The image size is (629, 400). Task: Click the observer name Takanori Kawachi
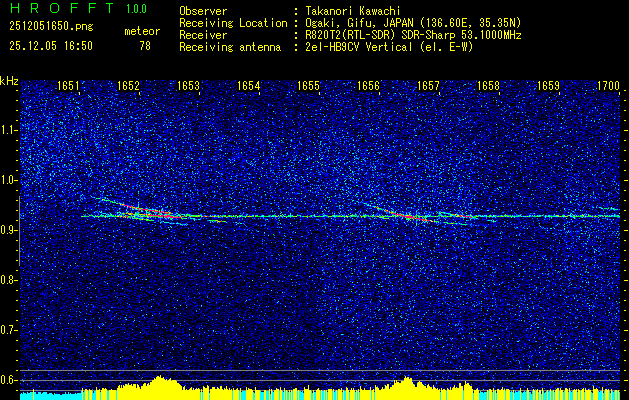(x=353, y=11)
